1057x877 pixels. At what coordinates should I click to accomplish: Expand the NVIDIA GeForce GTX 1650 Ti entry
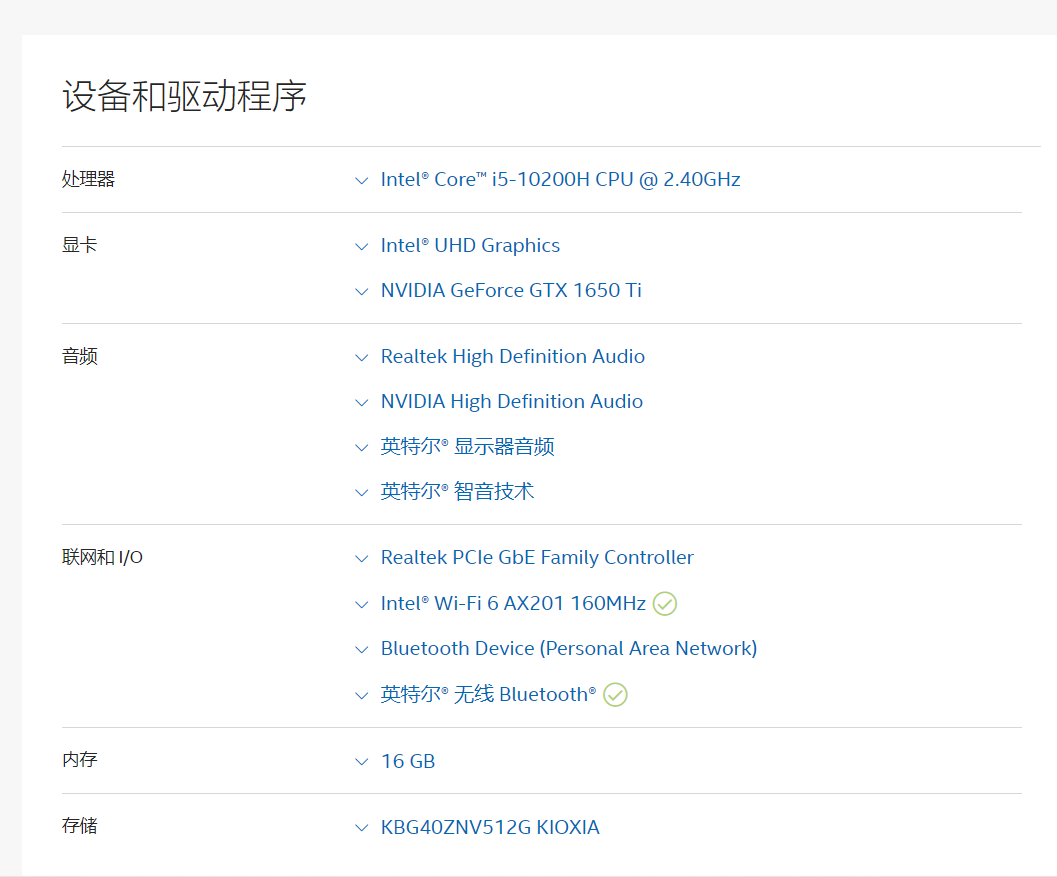tap(361, 291)
